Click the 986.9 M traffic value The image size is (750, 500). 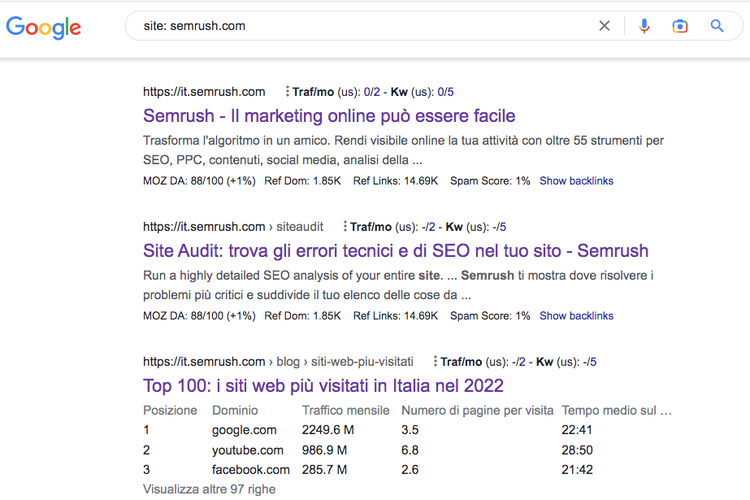pyautogui.click(x=324, y=450)
